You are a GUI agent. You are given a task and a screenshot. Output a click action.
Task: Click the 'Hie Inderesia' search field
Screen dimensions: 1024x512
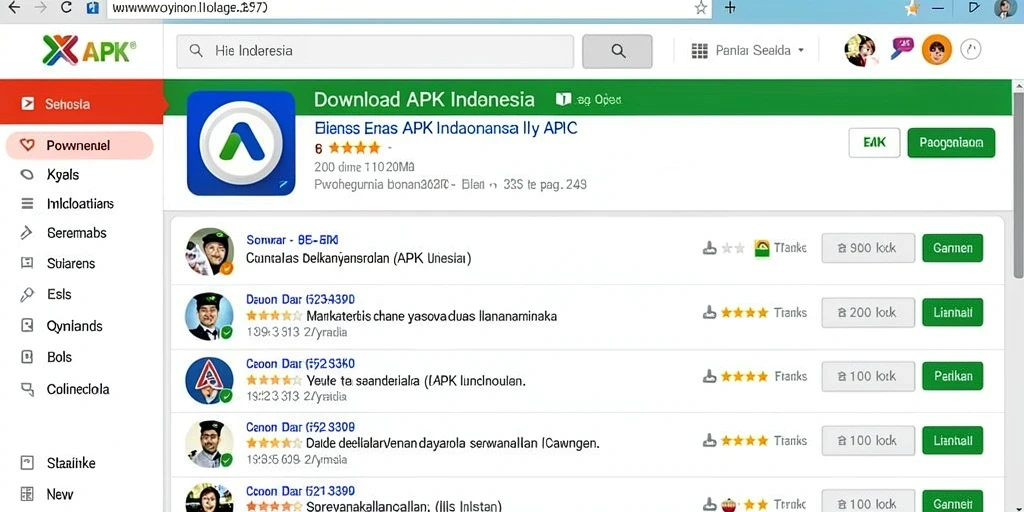point(375,51)
